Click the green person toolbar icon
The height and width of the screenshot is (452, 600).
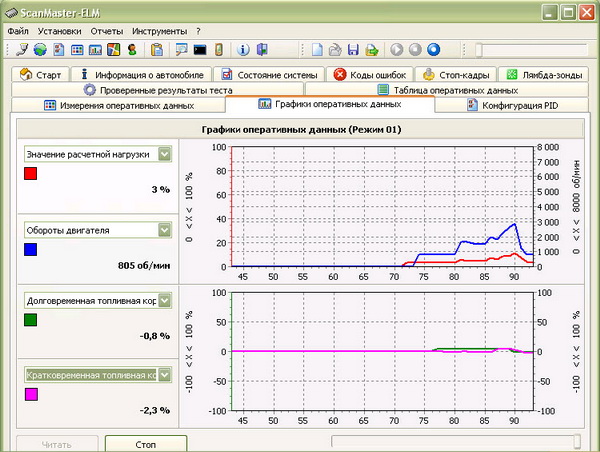point(132,50)
